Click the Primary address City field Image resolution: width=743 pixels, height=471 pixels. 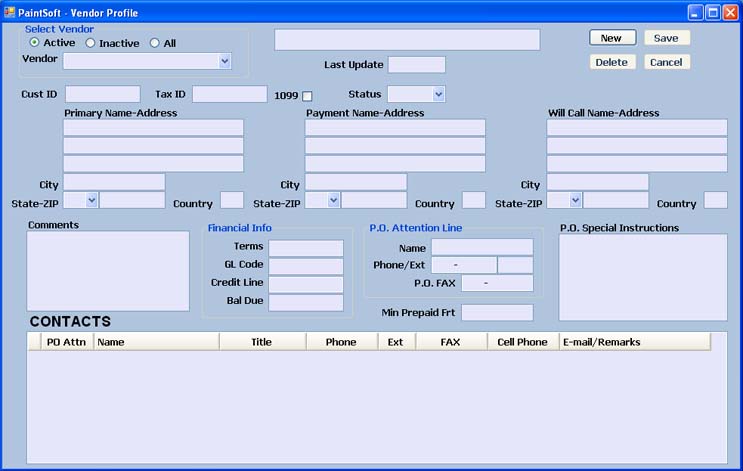pyautogui.click(x=114, y=182)
